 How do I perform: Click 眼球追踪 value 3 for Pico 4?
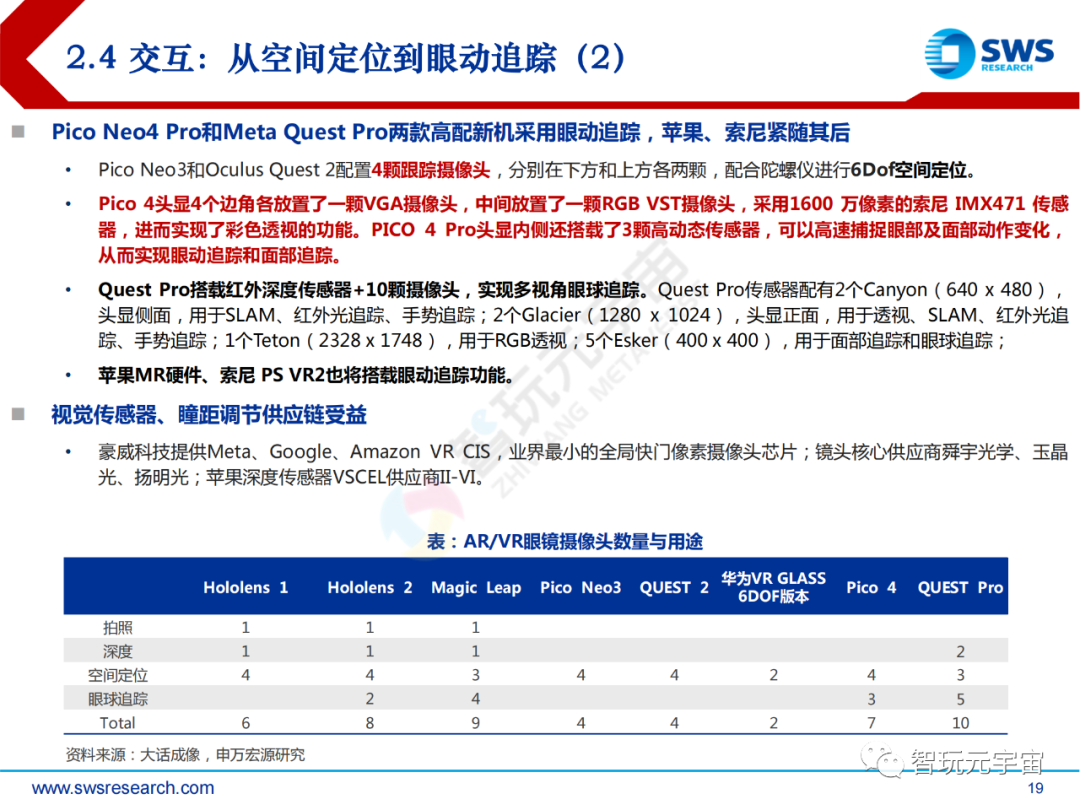[871, 699]
